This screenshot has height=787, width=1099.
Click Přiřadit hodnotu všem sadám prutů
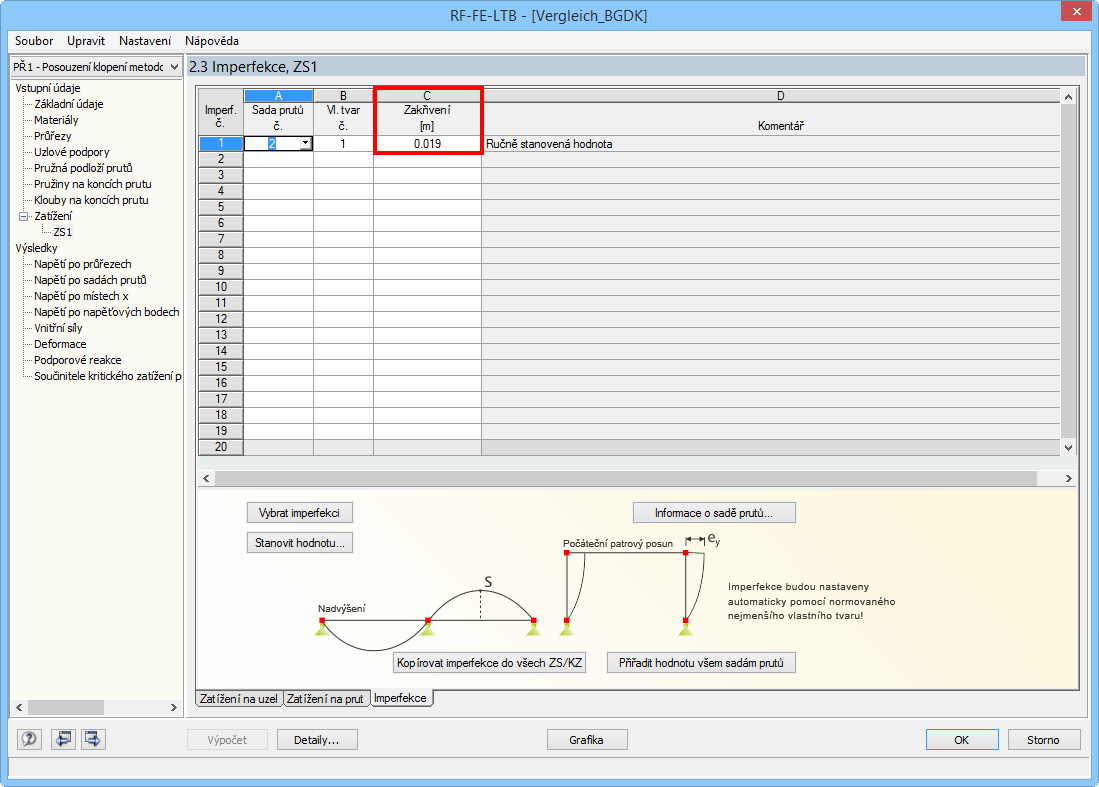point(701,663)
